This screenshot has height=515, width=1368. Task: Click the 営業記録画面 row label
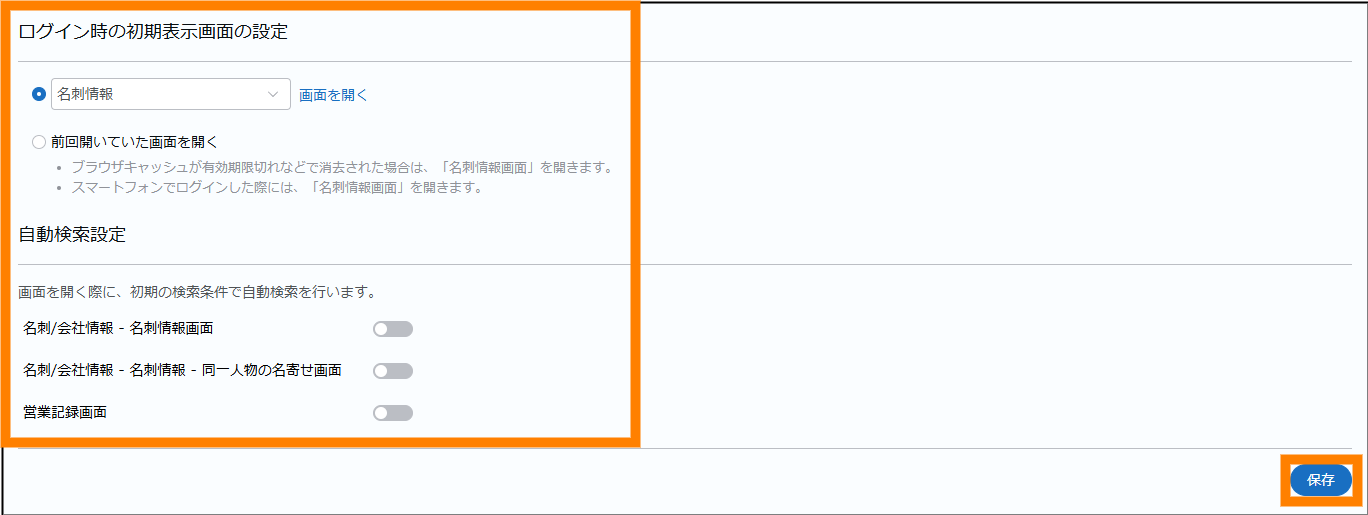(x=65, y=412)
